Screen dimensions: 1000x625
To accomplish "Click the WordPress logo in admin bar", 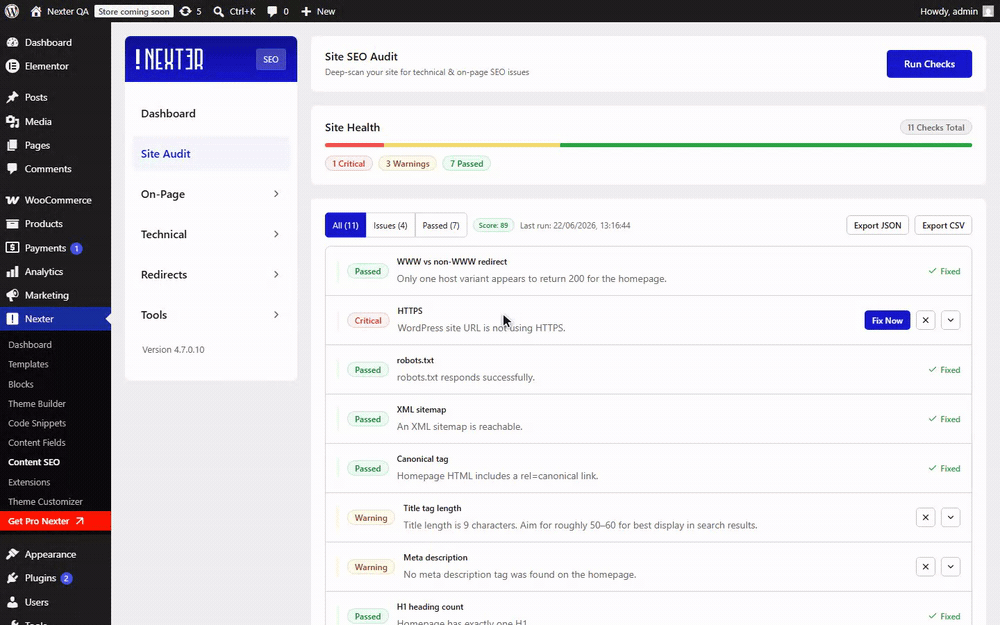I will (11, 11).
